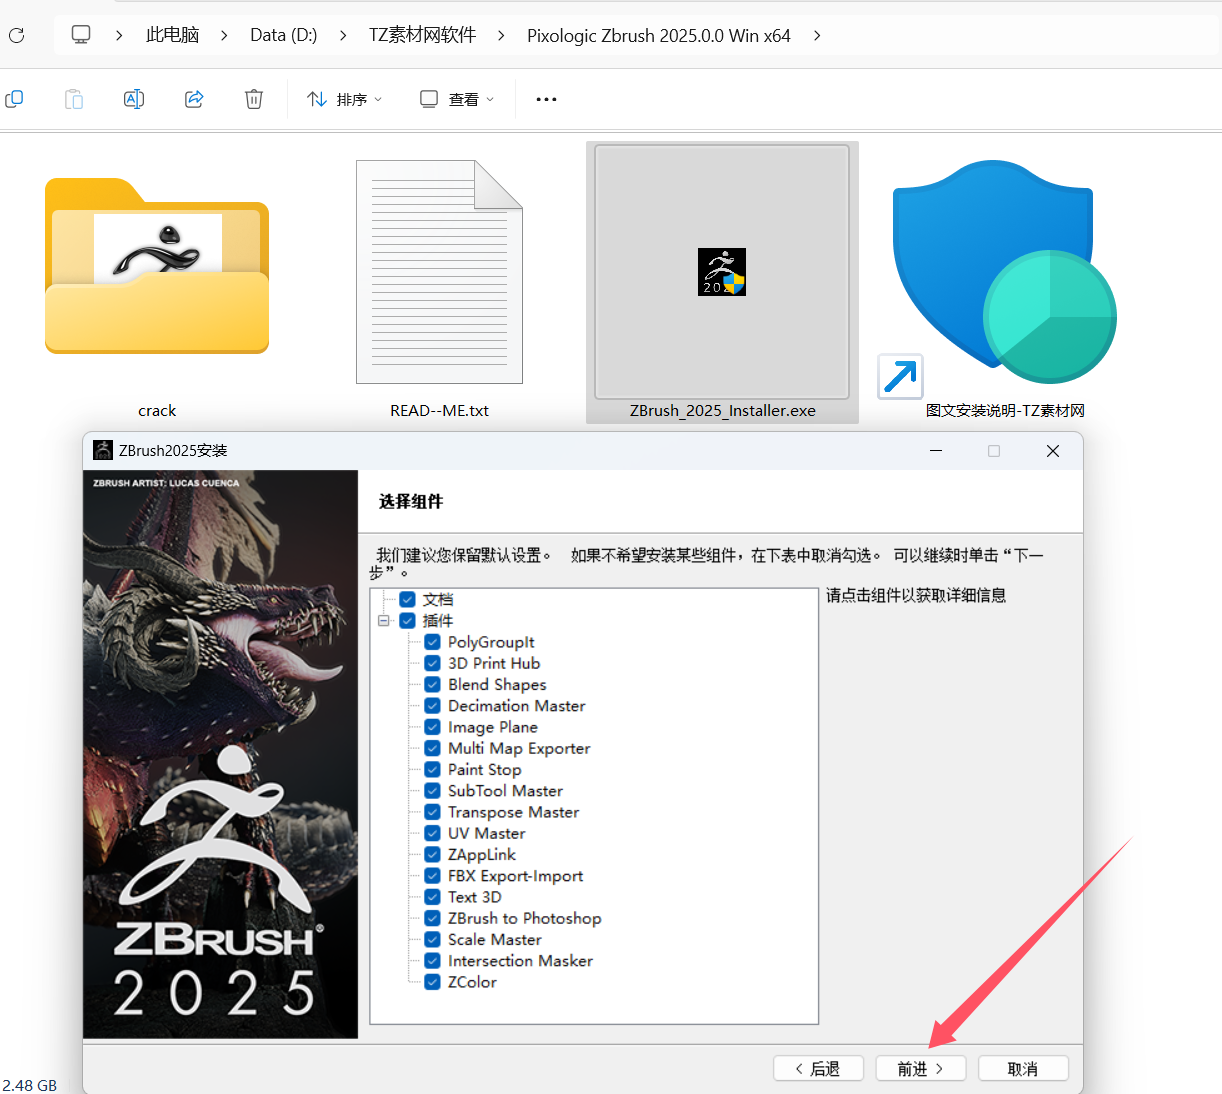Uncheck the Scale Master checkbox
The height and width of the screenshot is (1094, 1222).
[x=432, y=939]
